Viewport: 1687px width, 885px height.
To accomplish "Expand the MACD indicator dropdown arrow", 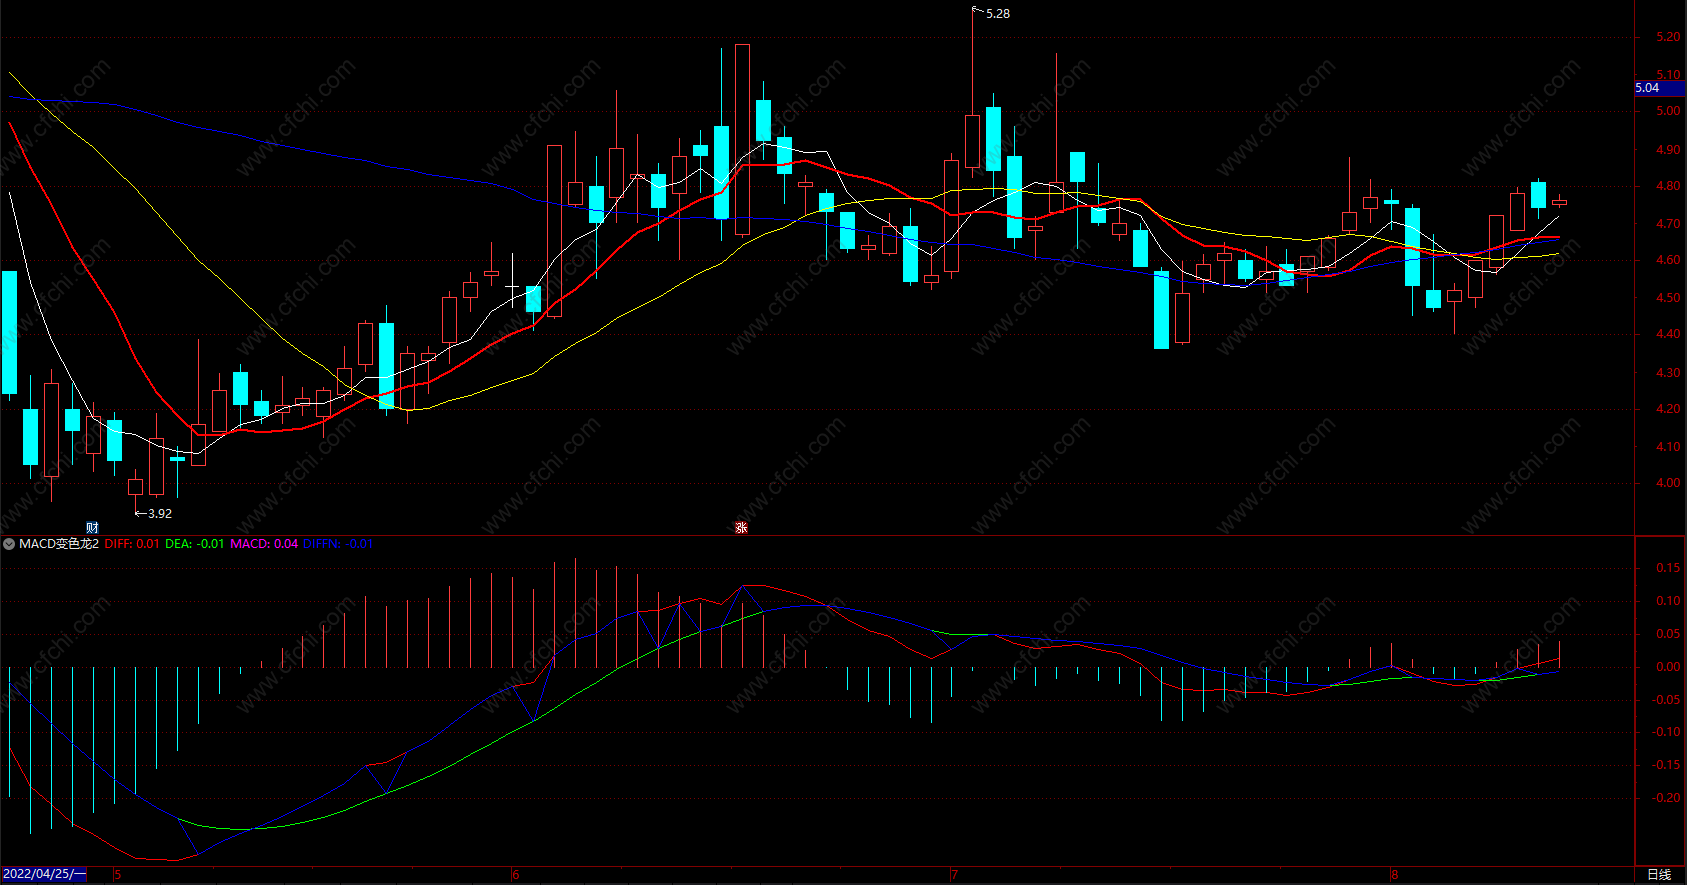I will (9, 544).
